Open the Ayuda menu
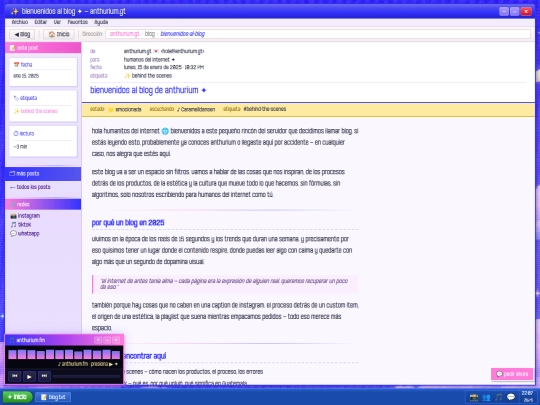 point(101,22)
